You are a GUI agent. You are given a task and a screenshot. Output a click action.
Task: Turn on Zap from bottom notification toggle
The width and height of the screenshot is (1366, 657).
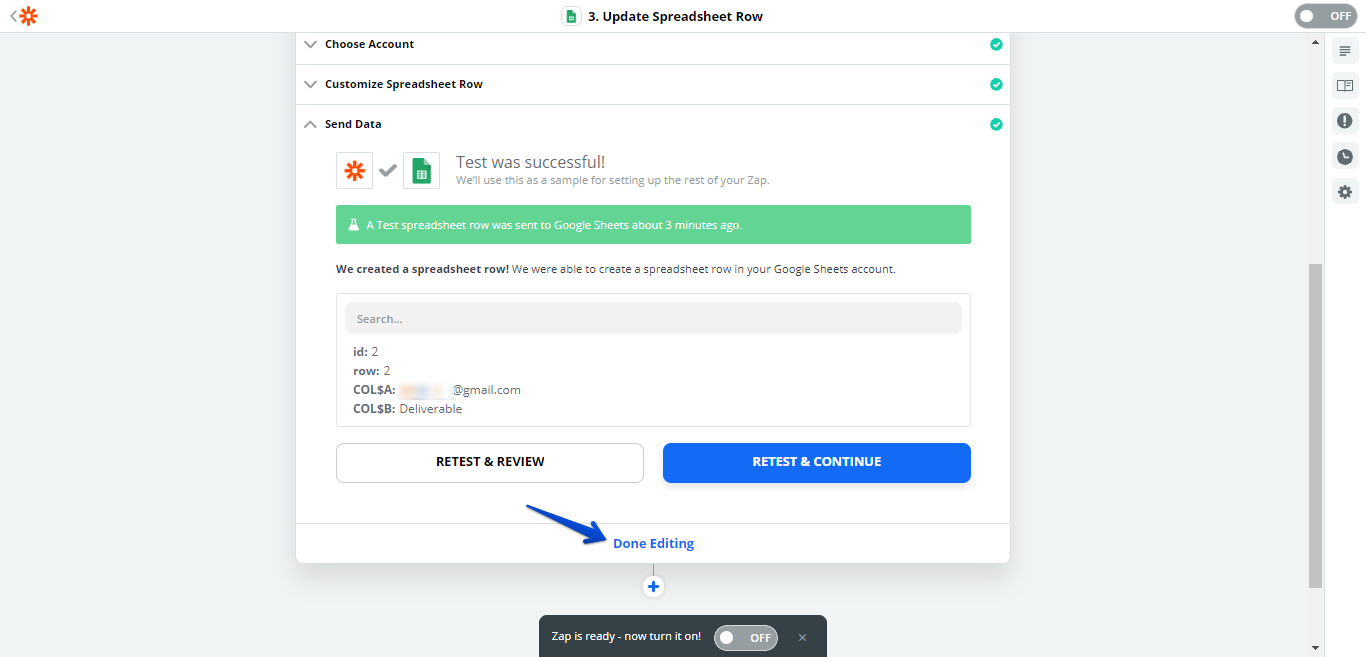745,637
